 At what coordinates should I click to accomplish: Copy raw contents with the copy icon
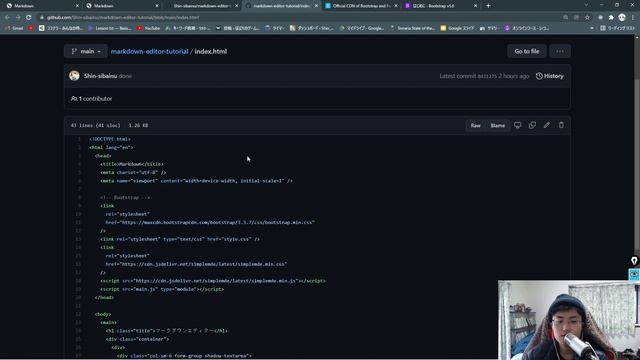coord(532,125)
